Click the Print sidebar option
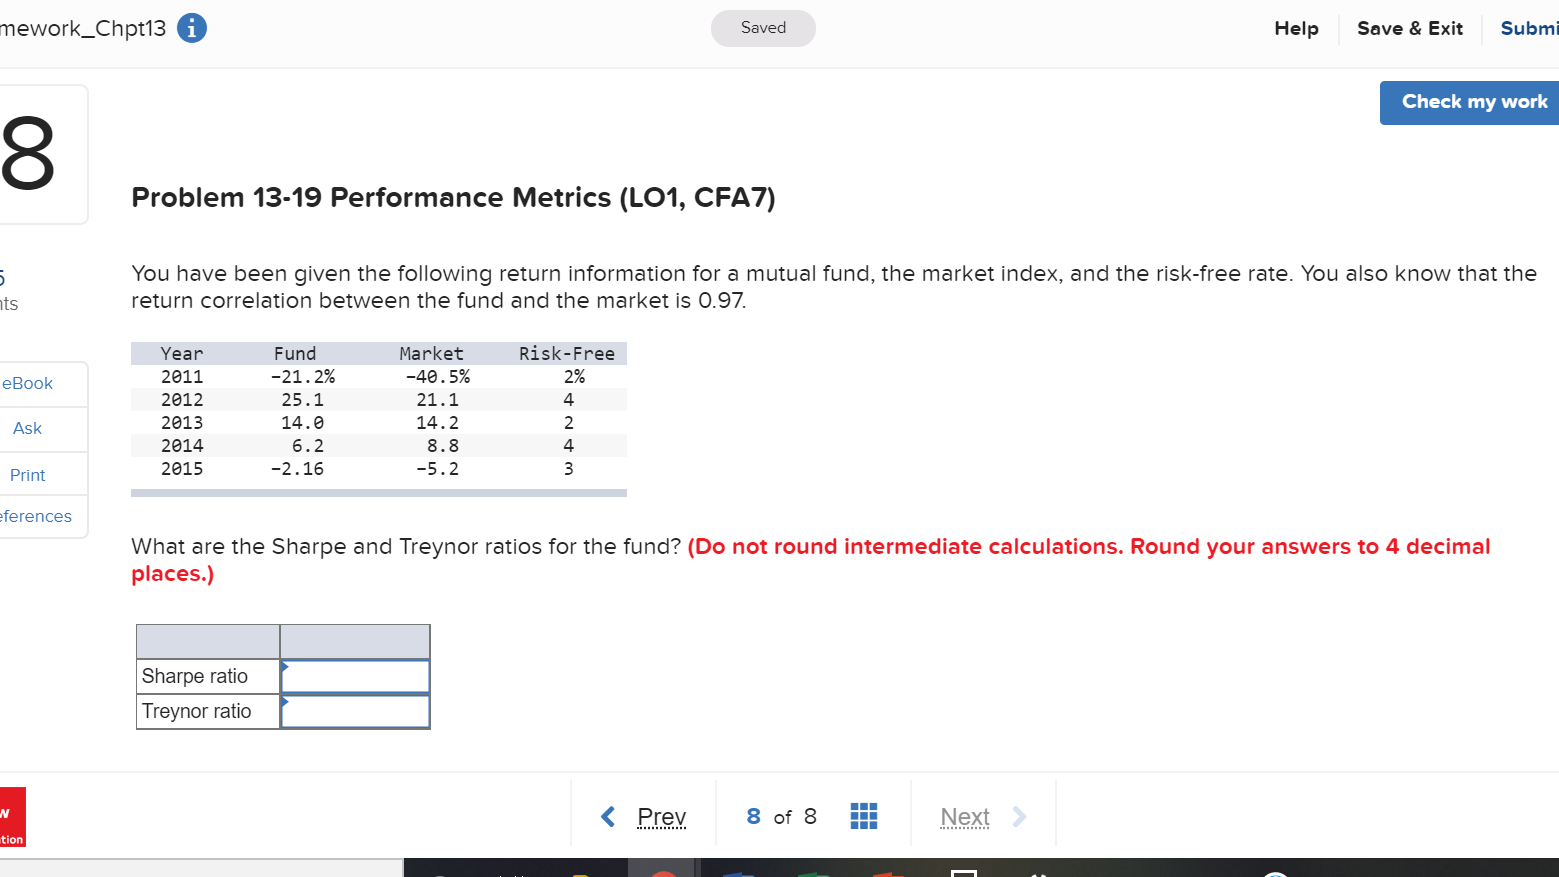Viewport: 1559px width, 877px height. click(x=27, y=474)
